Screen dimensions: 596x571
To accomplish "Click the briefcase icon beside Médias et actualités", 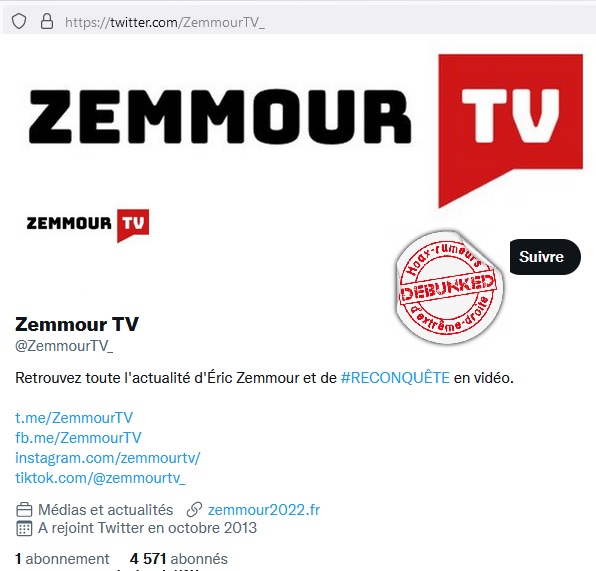I will click(x=24, y=510).
